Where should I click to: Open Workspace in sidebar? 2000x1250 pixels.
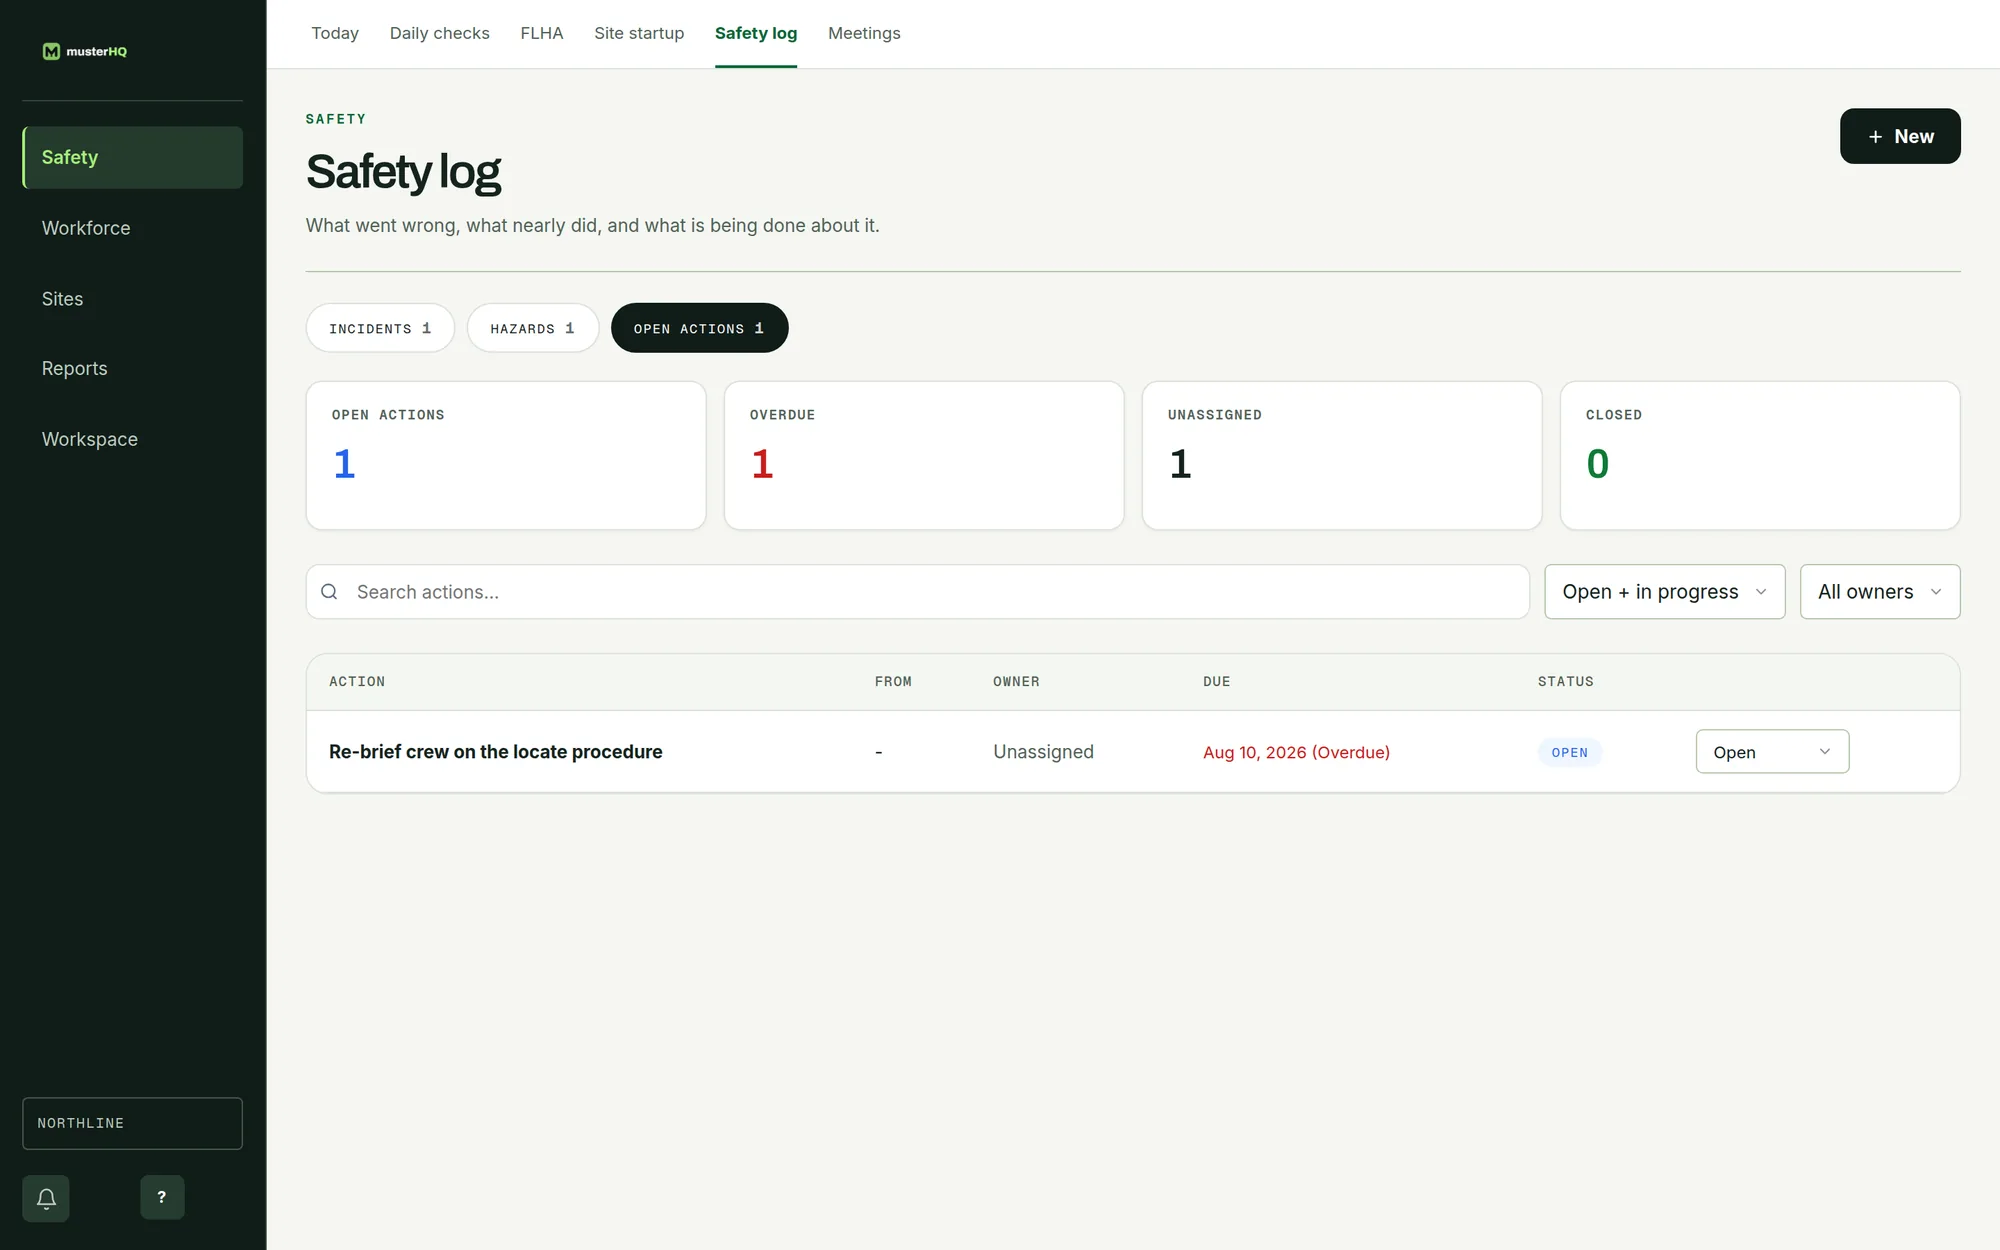(132, 439)
